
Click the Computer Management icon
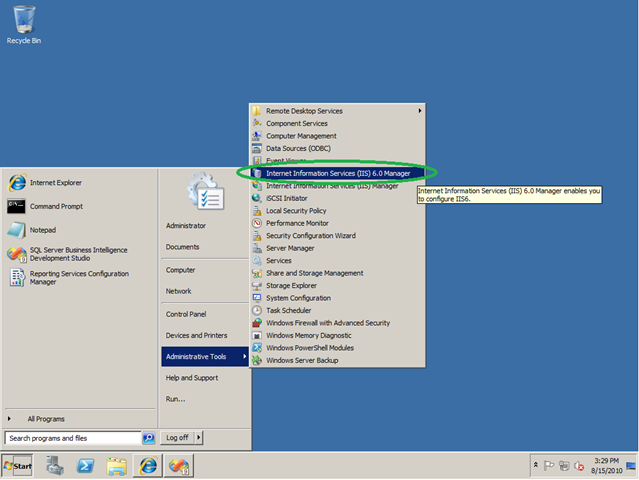tap(257, 136)
